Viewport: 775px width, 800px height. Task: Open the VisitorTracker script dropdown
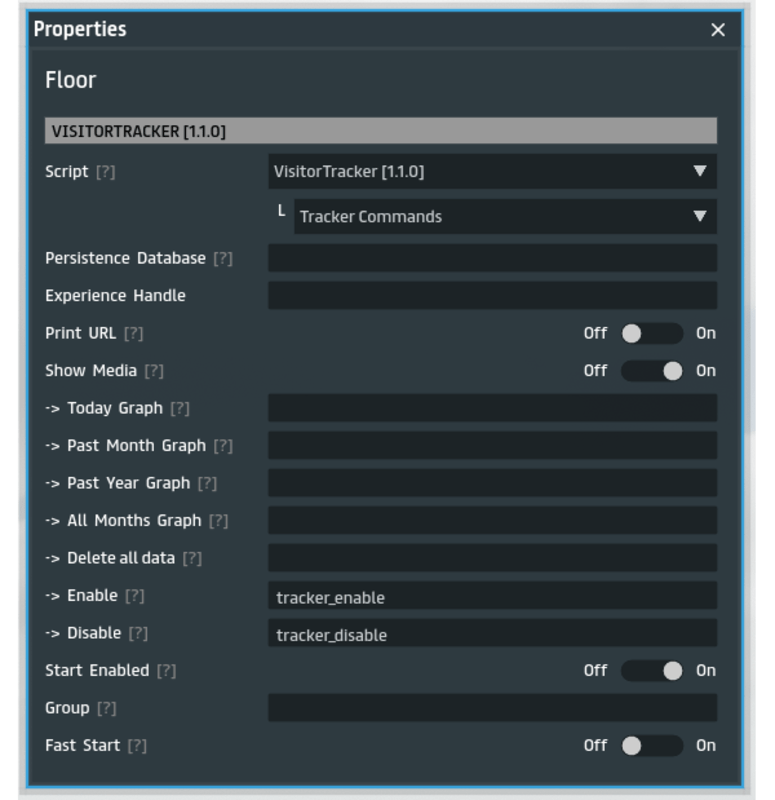pos(491,171)
